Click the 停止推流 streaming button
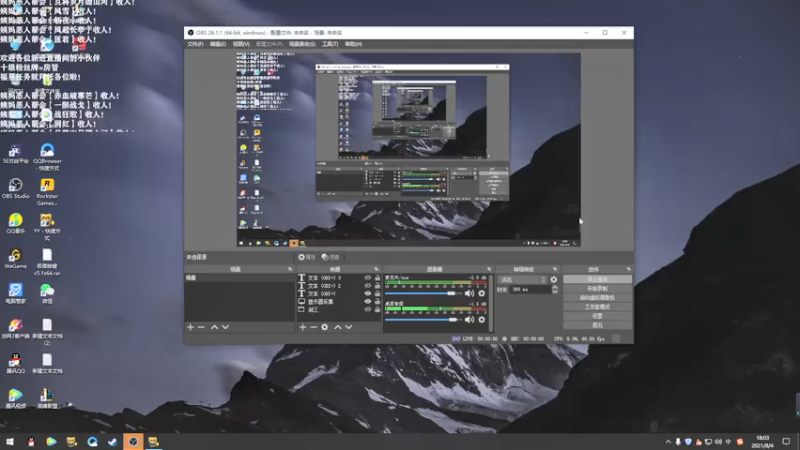 tap(597, 280)
